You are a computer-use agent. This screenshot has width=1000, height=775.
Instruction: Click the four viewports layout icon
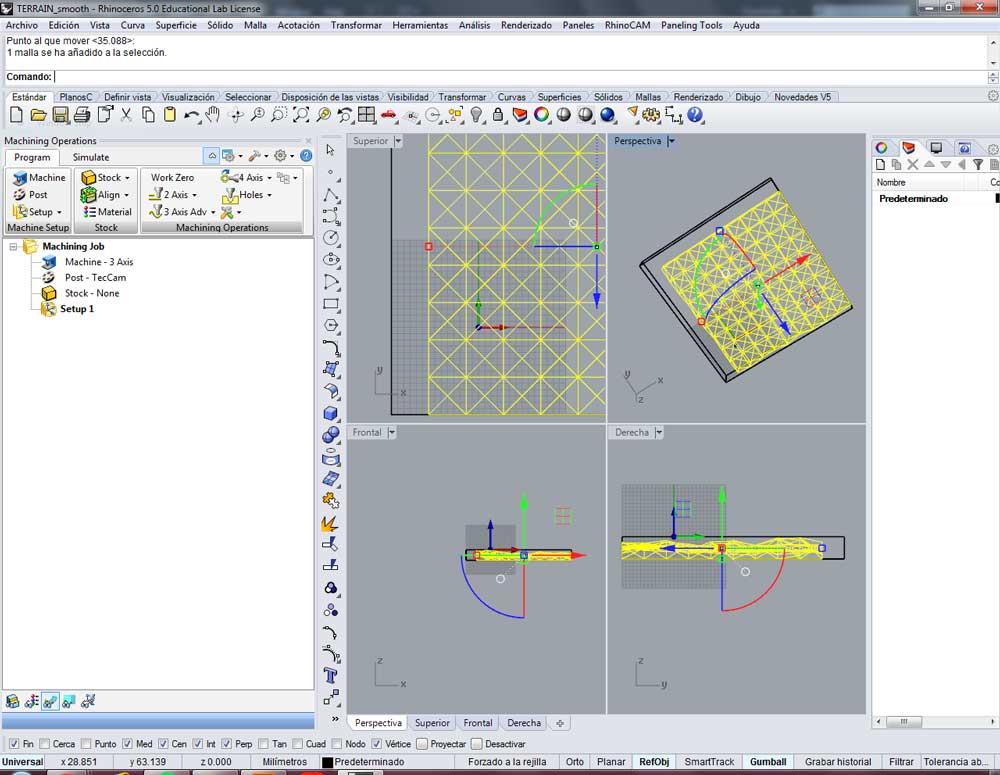[x=367, y=115]
